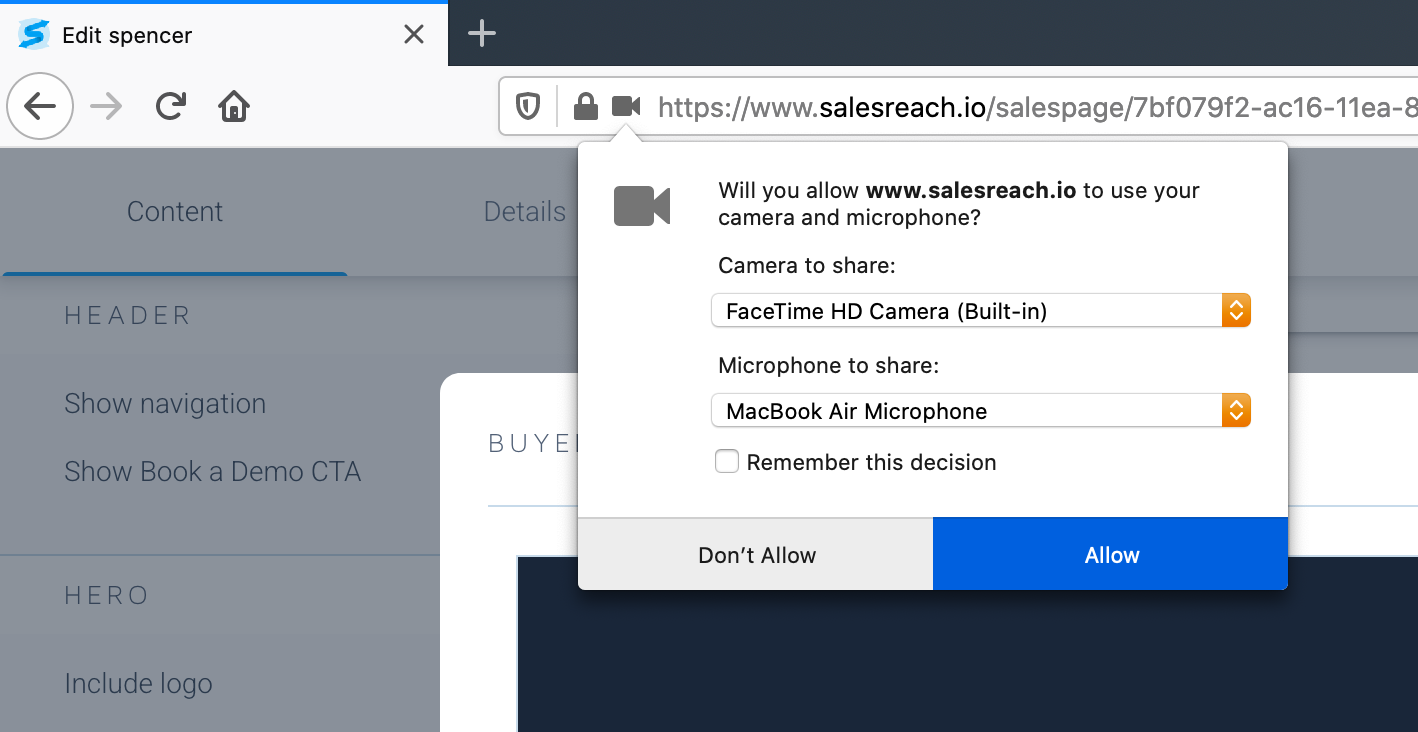The image size is (1418, 732).
Task: Open a new browser tab with the plus icon
Action: coord(481,33)
